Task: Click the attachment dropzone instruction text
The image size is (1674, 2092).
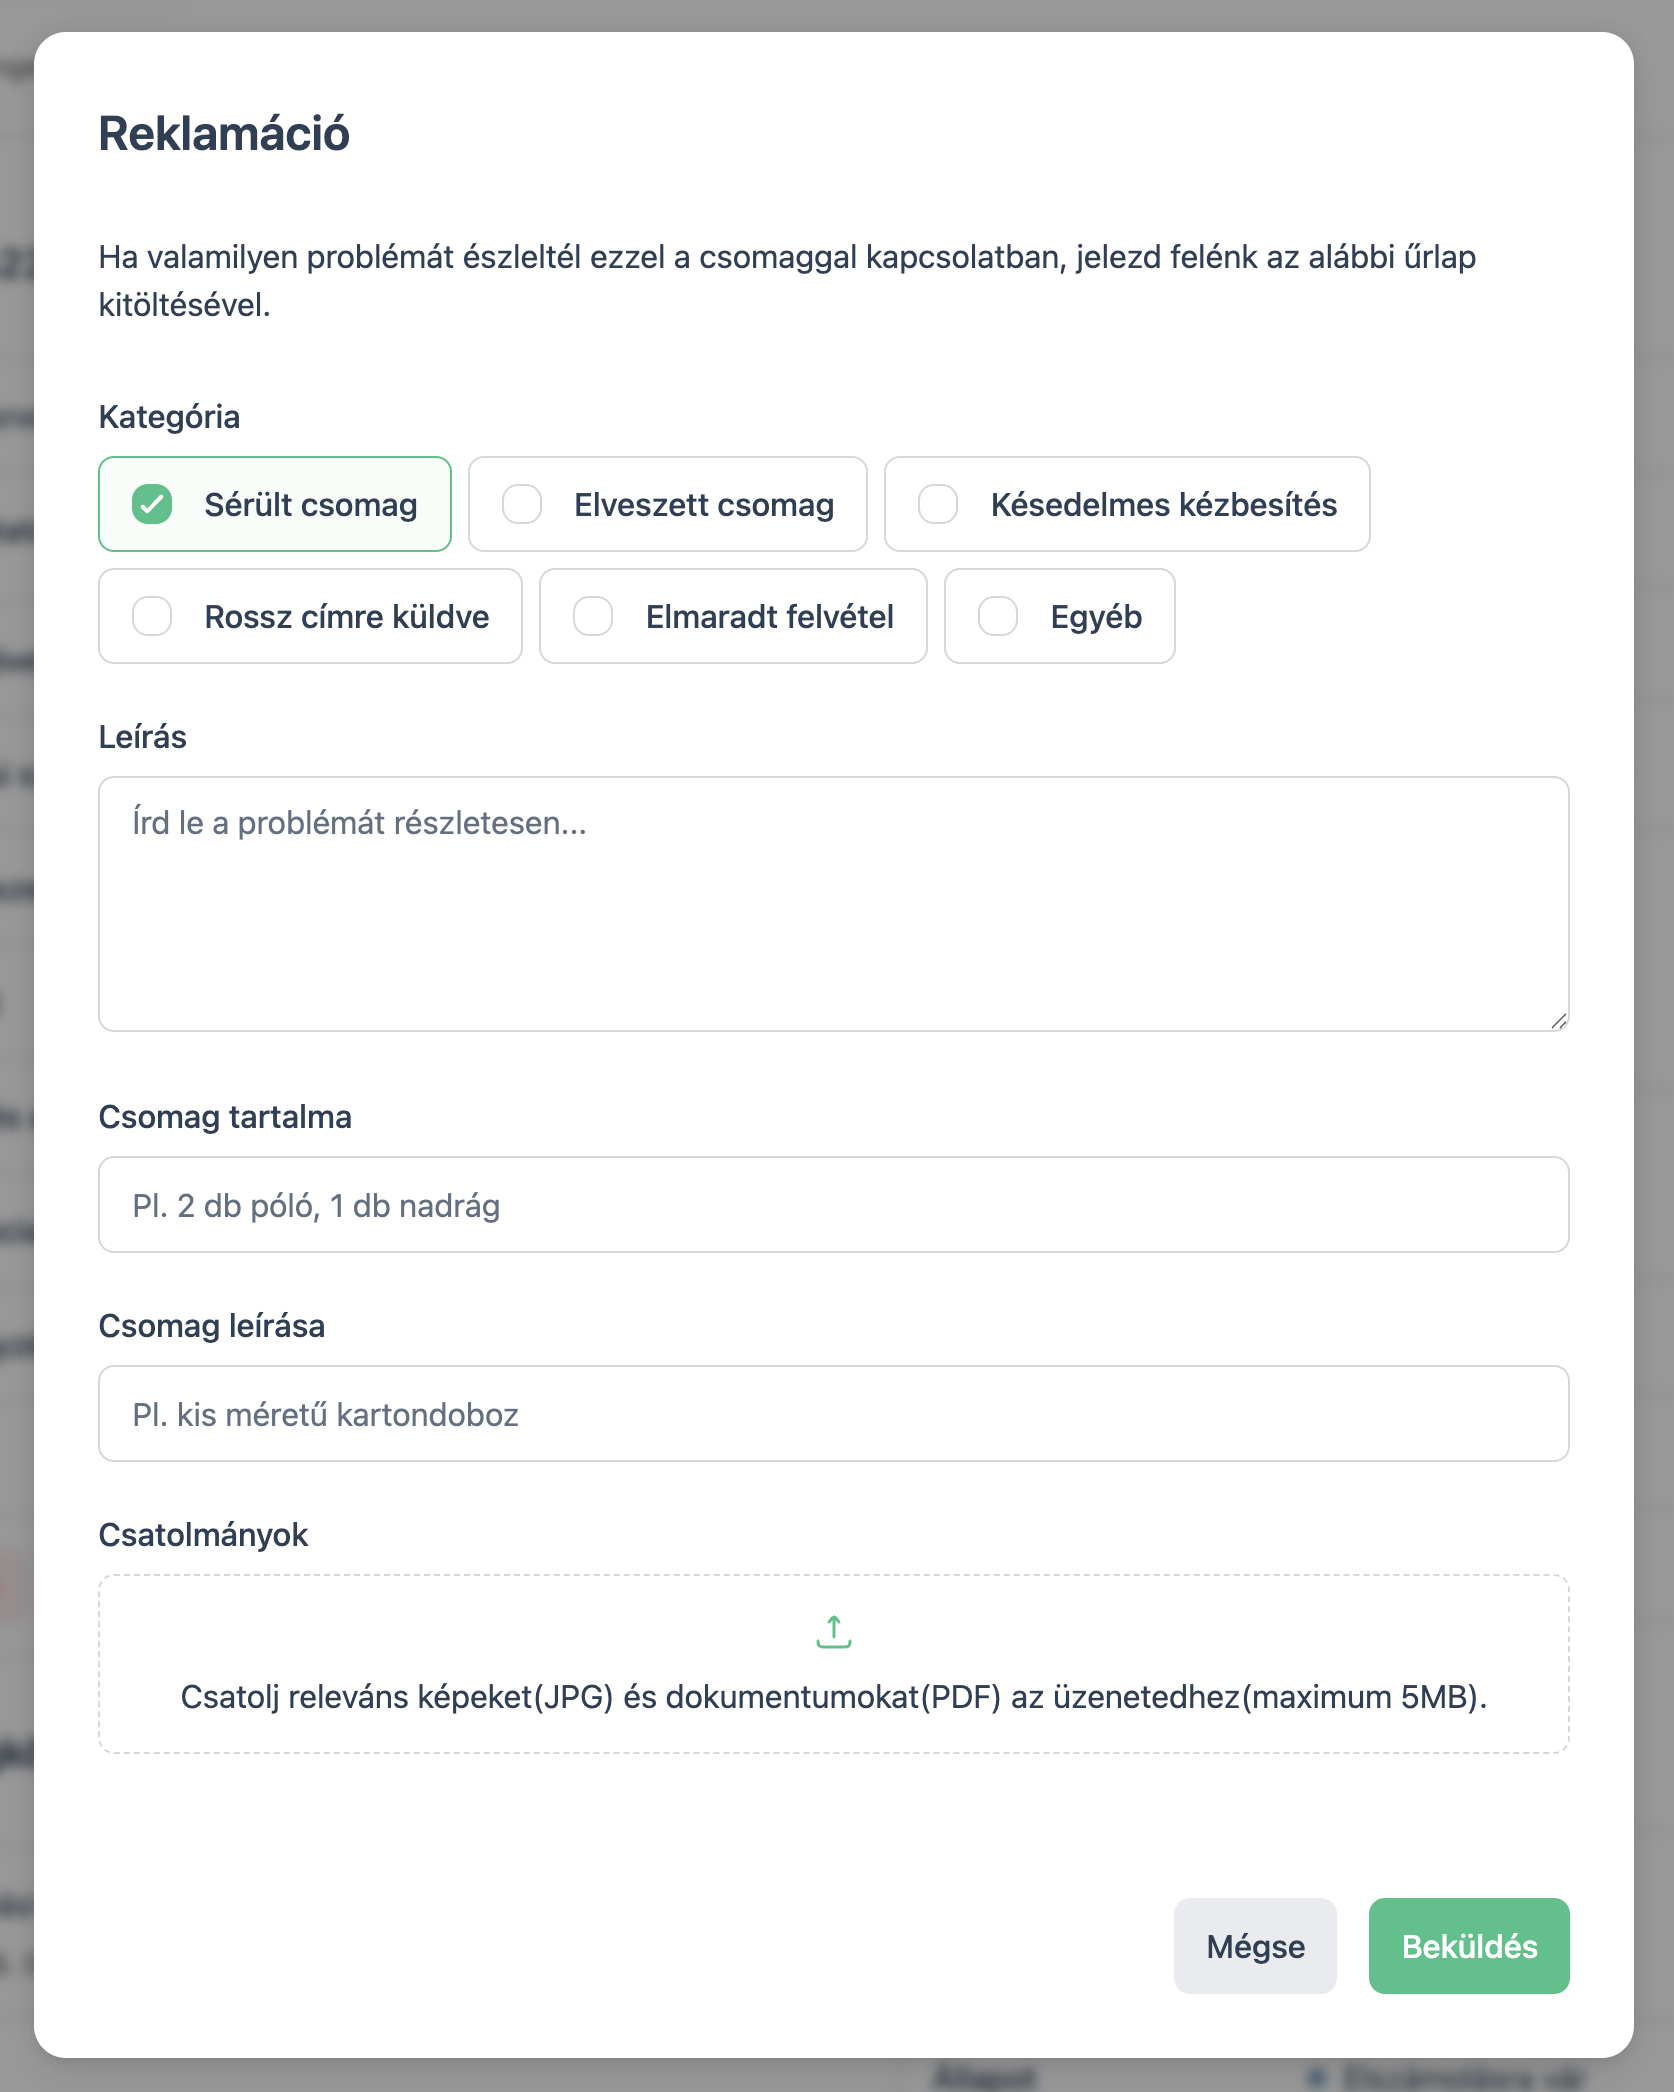Action: click(x=833, y=1697)
